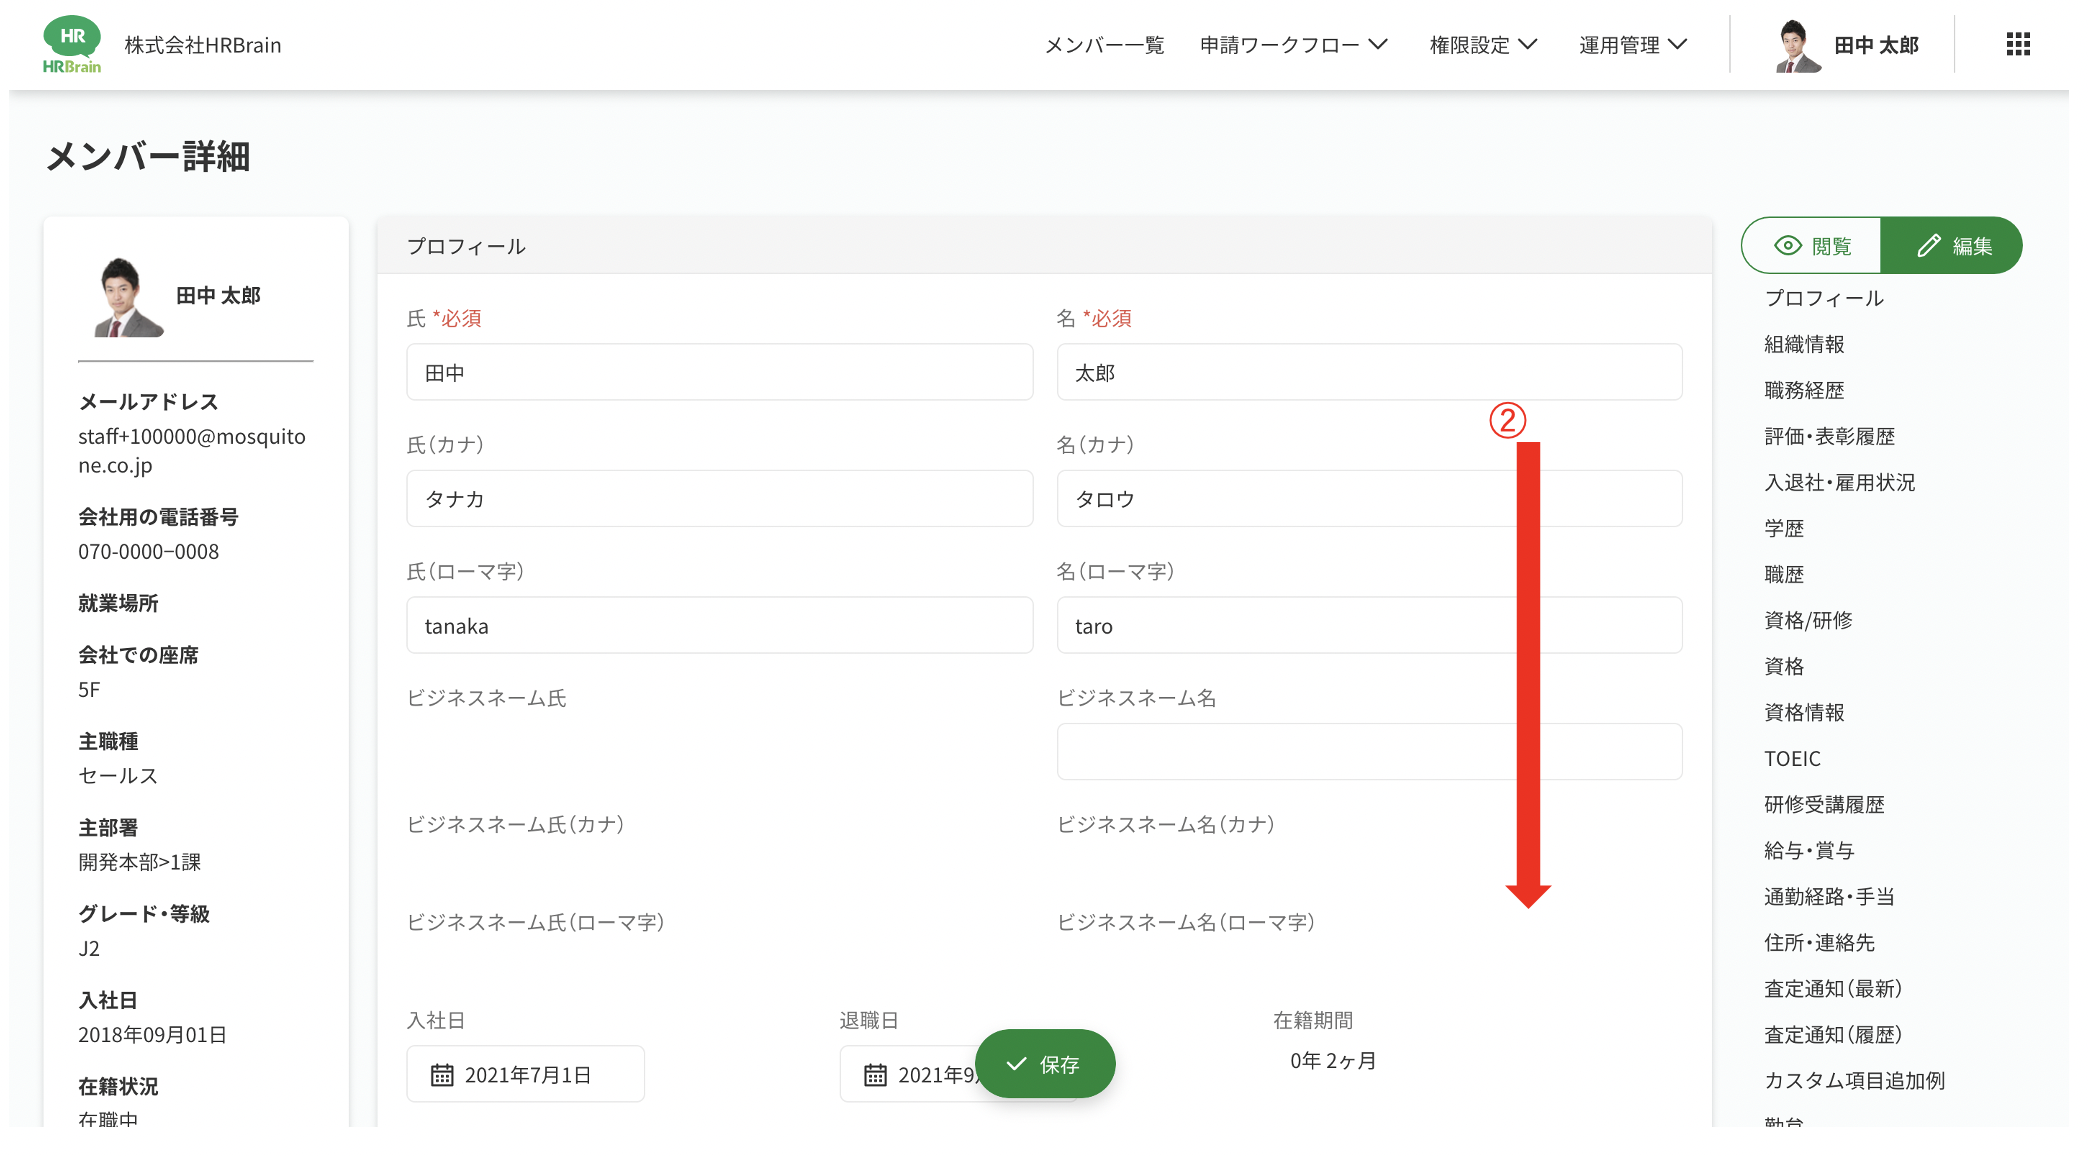Jump to 住所・連絡先 section
This screenshot has width=2088, height=1156.
(x=1820, y=942)
